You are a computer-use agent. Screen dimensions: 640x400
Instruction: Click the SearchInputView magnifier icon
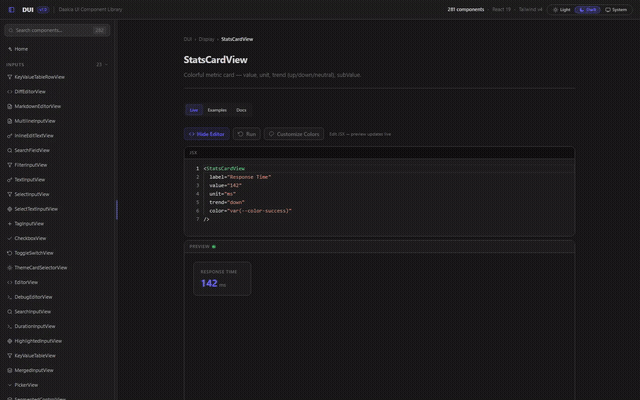point(10,312)
